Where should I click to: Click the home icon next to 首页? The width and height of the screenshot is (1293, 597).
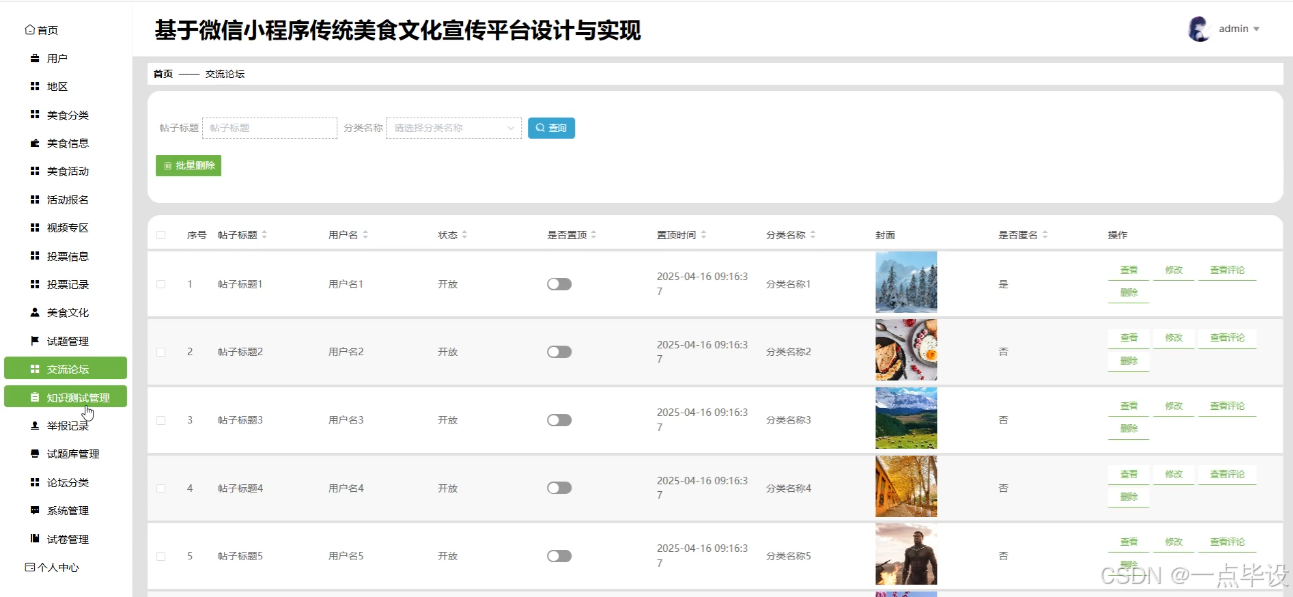click(31, 29)
